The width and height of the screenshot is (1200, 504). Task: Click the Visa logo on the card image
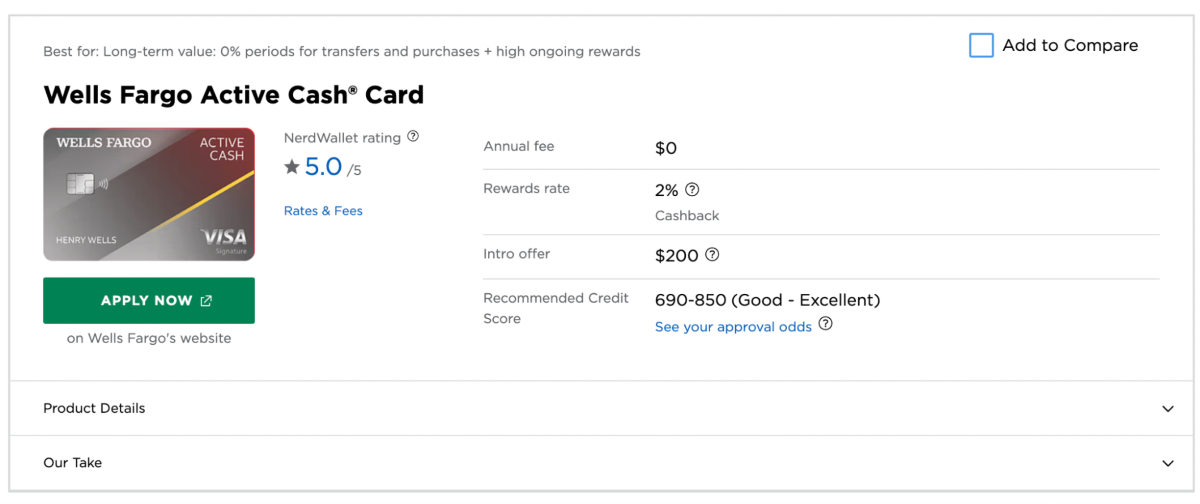click(x=223, y=238)
